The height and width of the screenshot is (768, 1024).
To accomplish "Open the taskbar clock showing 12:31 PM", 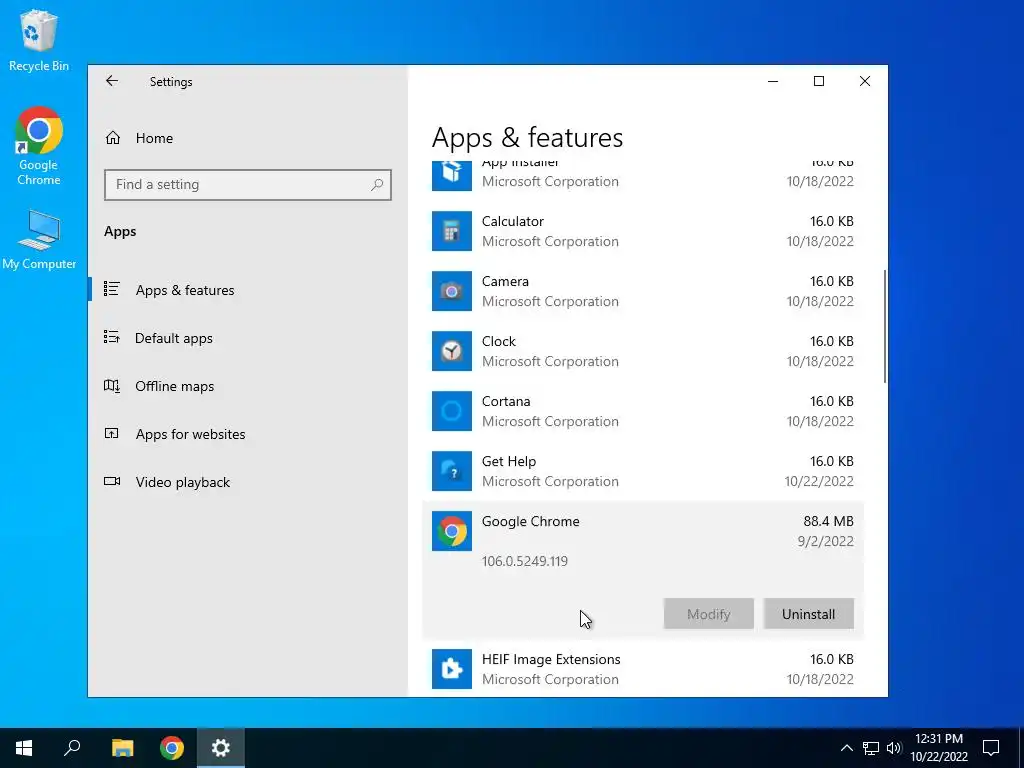I will pos(939,748).
